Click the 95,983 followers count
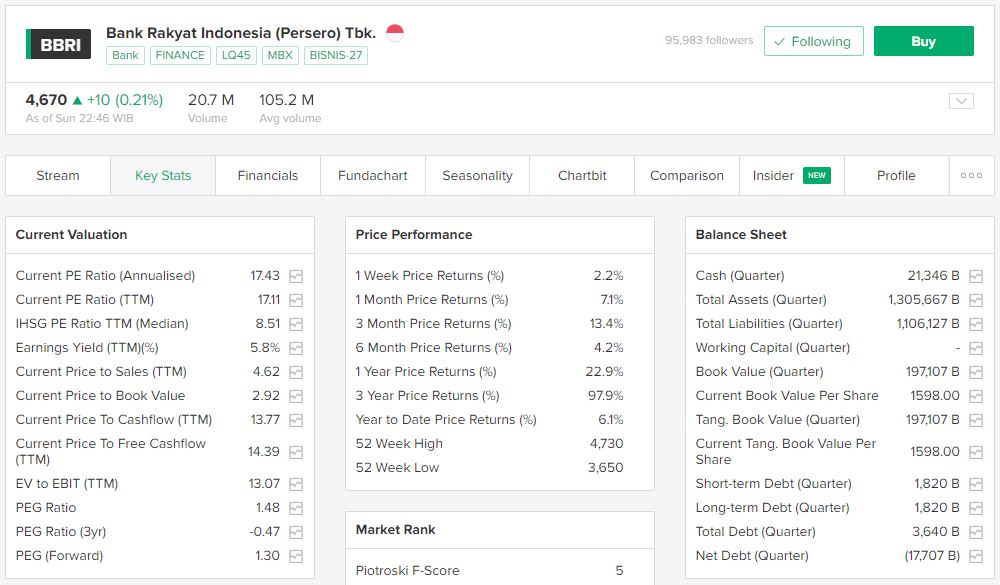Viewport: 1000px width, 585px height. [709, 40]
